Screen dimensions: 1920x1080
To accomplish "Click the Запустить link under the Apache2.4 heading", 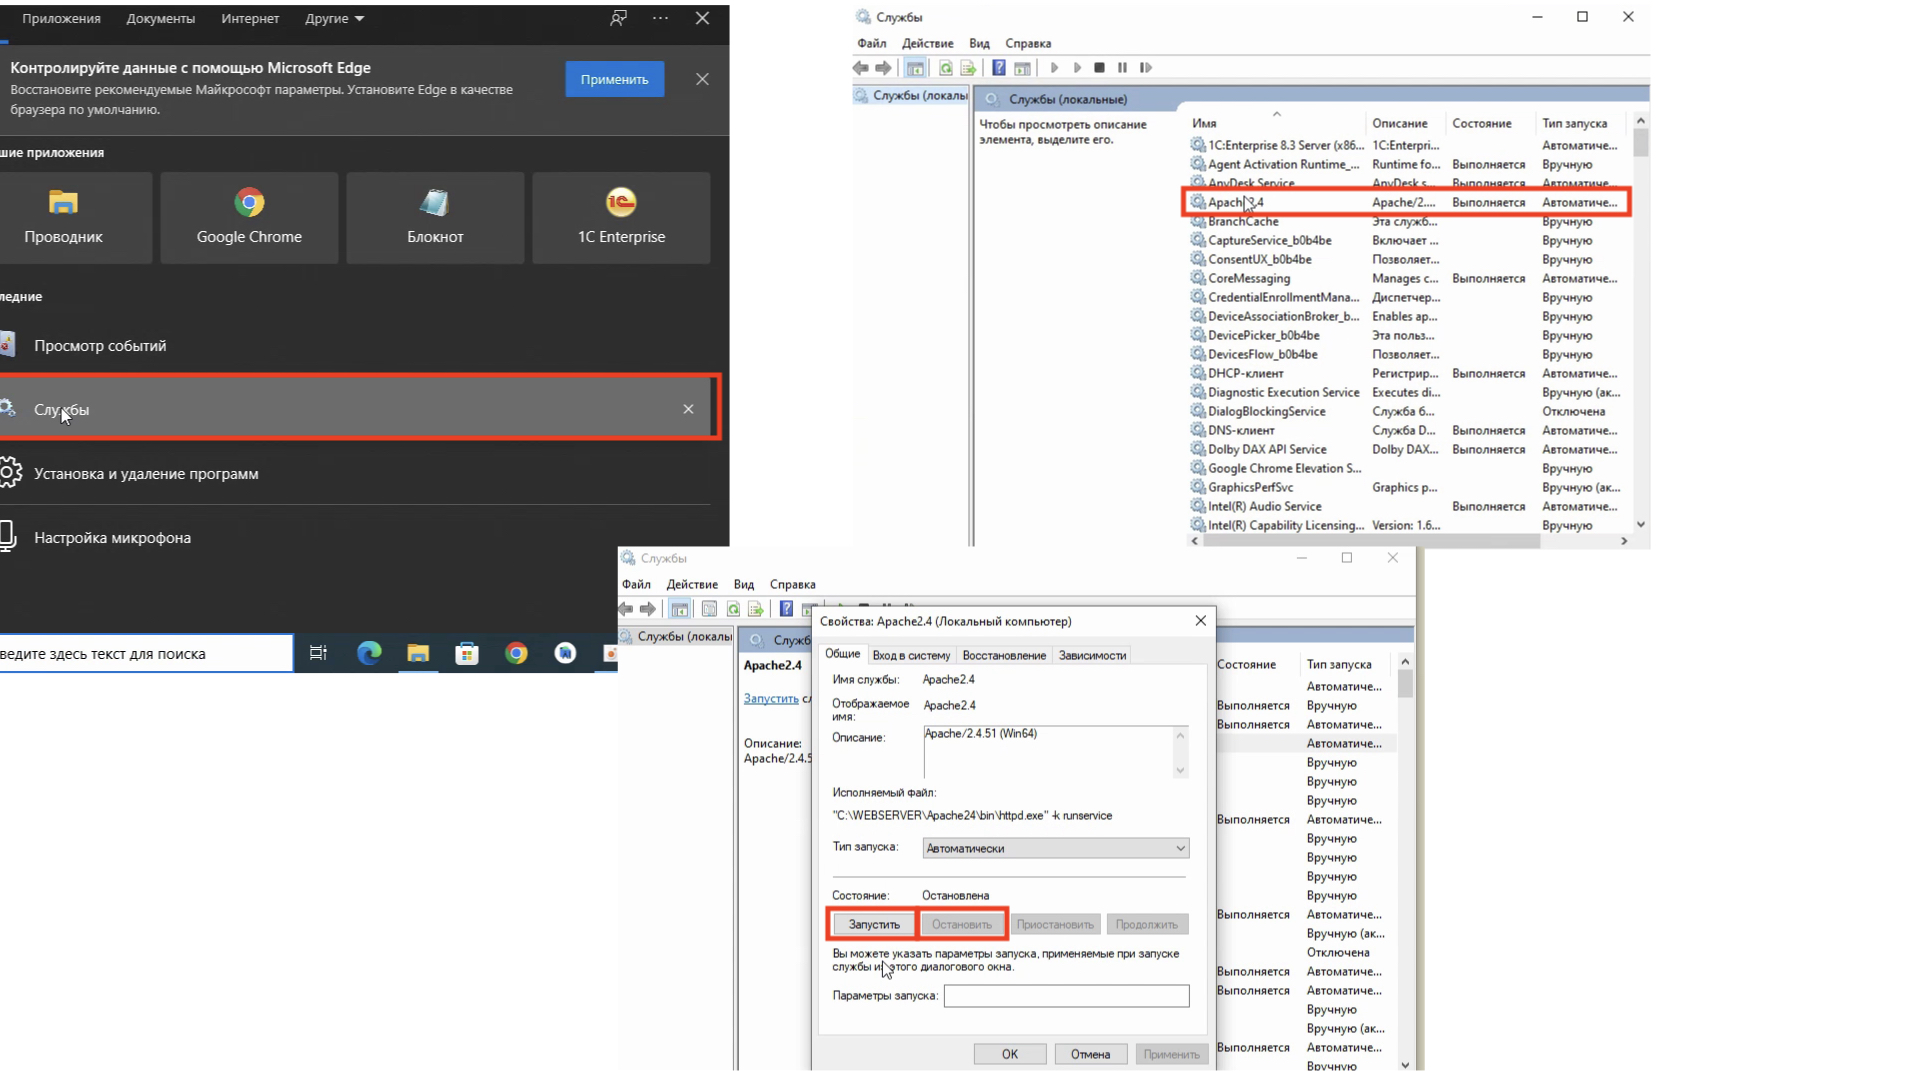I will coord(771,699).
